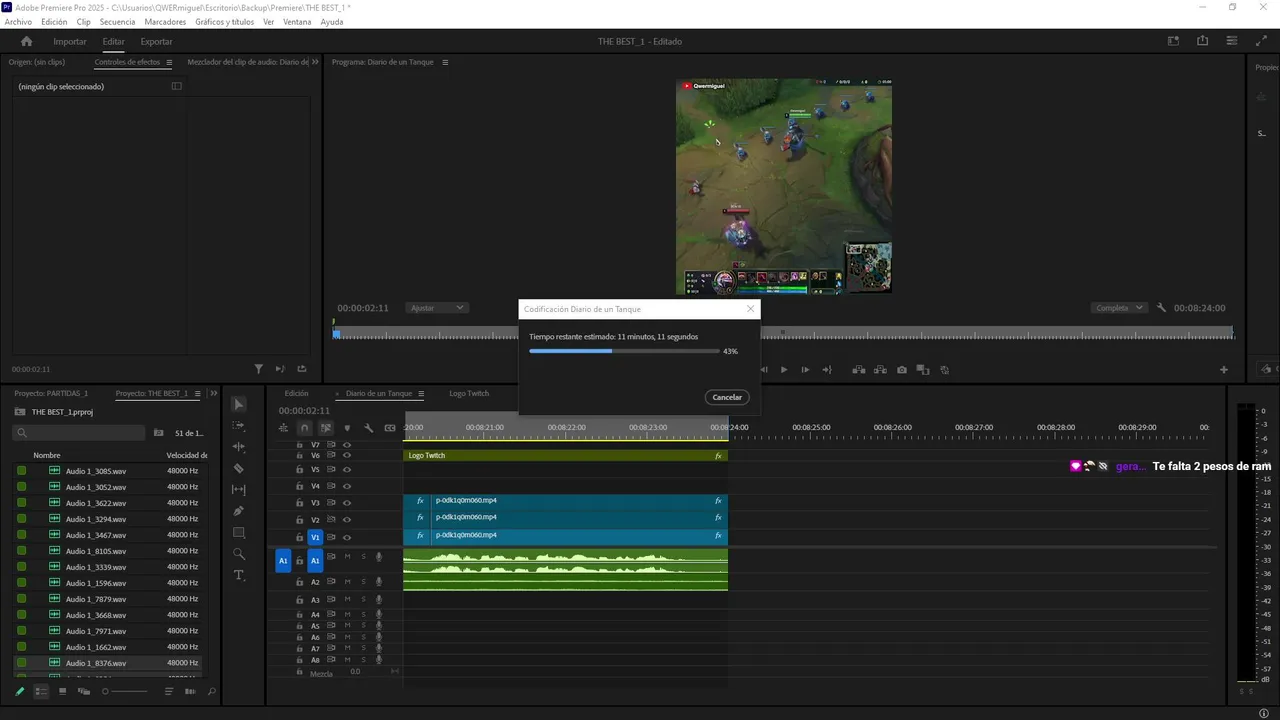This screenshot has width=1280, height=720.
Task: Select the Ripple Edit tool
Action: [239, 447]
